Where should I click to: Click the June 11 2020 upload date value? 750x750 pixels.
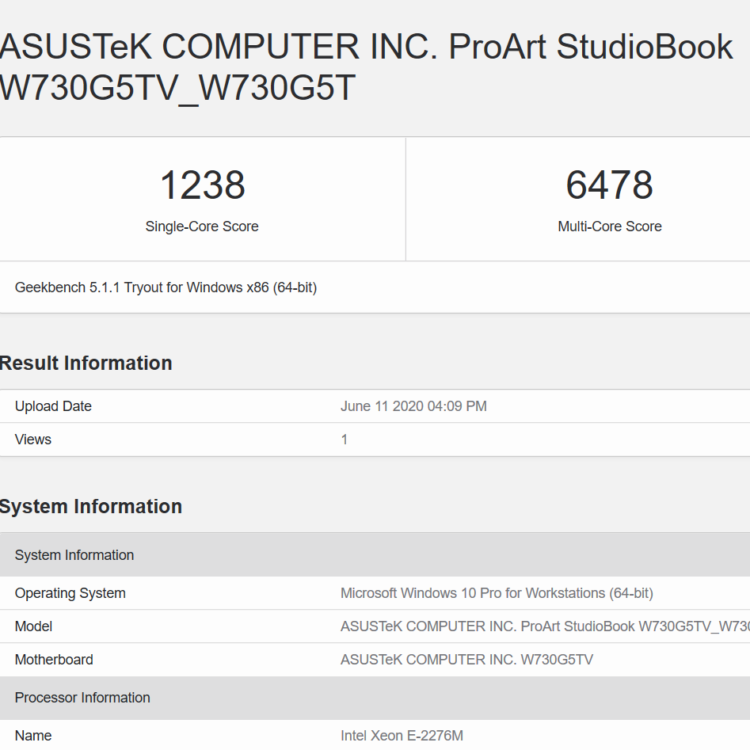pyautogui.click(x=414, y=406)
